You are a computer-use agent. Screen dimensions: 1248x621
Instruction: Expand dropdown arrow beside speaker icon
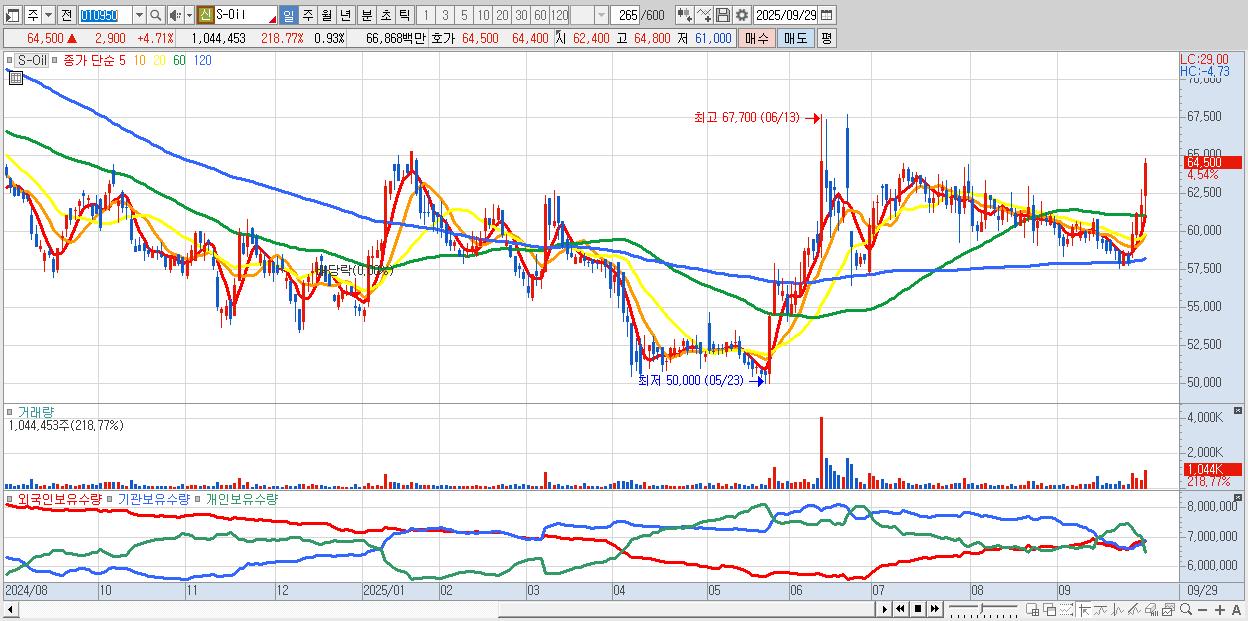[189, 15]
